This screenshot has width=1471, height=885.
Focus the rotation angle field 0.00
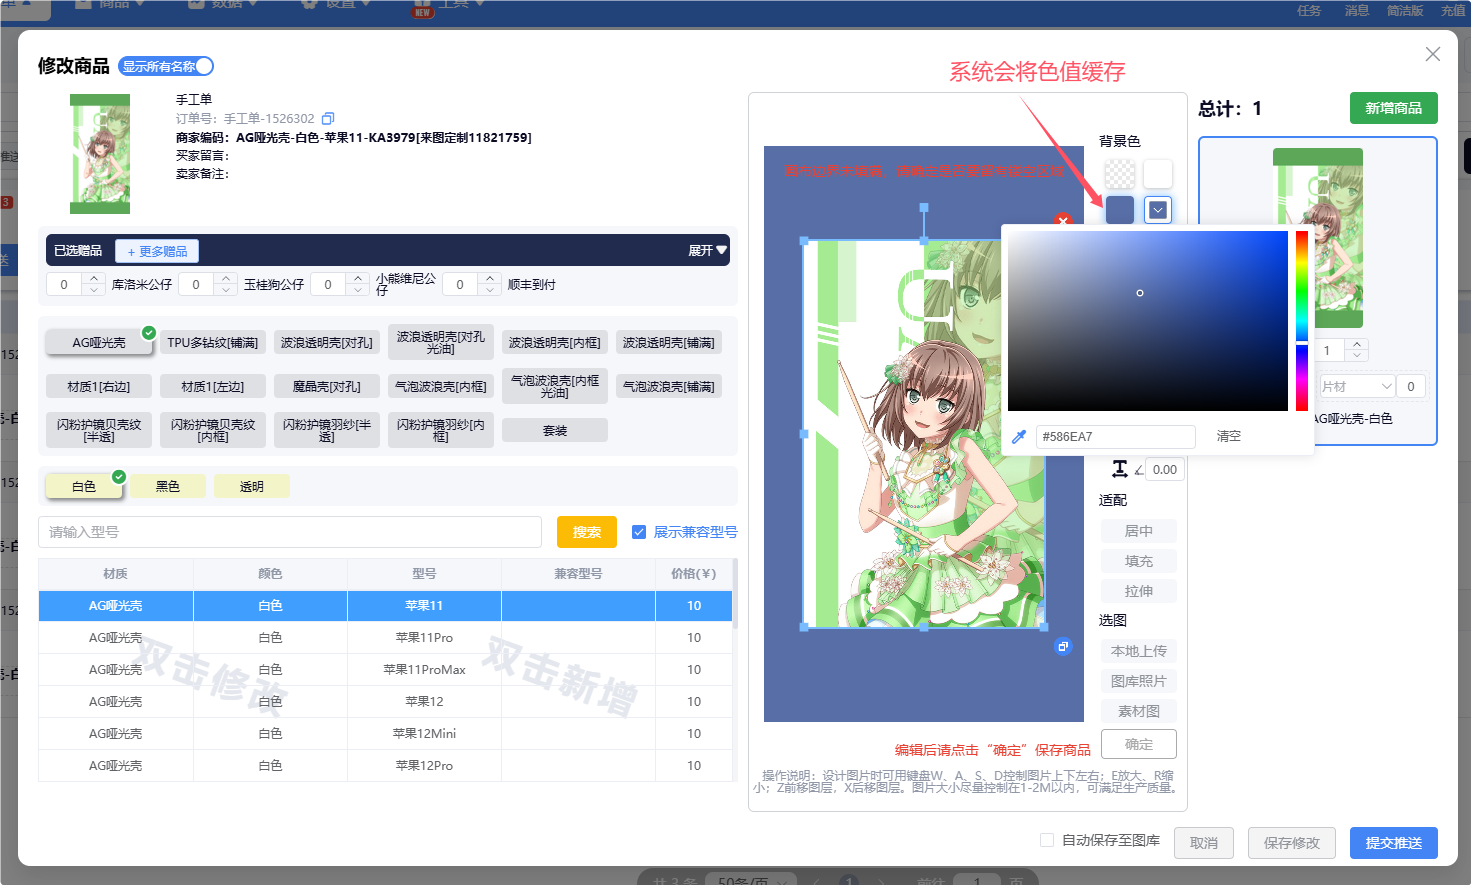tap(1165, 469)
